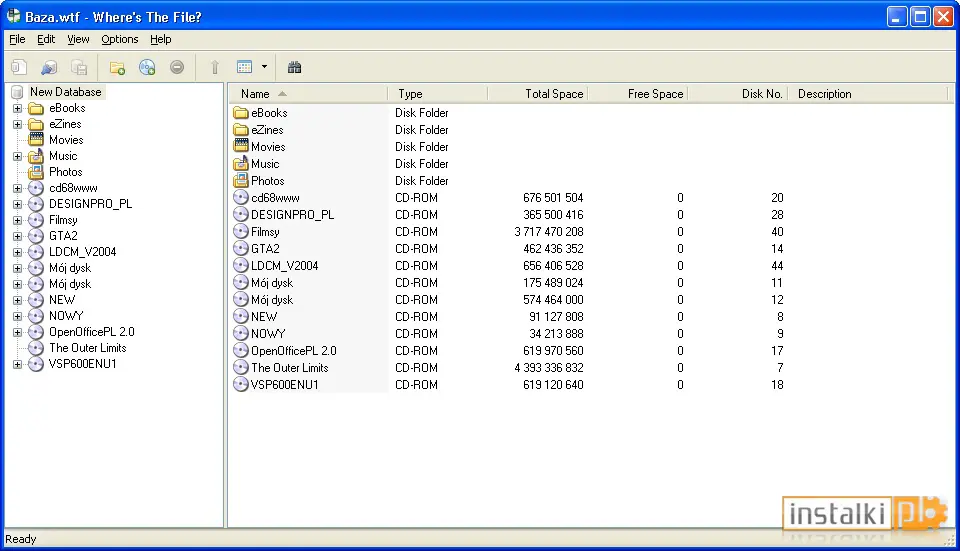
Task: Select the Views list layout button
Action: tap(245, 67)
